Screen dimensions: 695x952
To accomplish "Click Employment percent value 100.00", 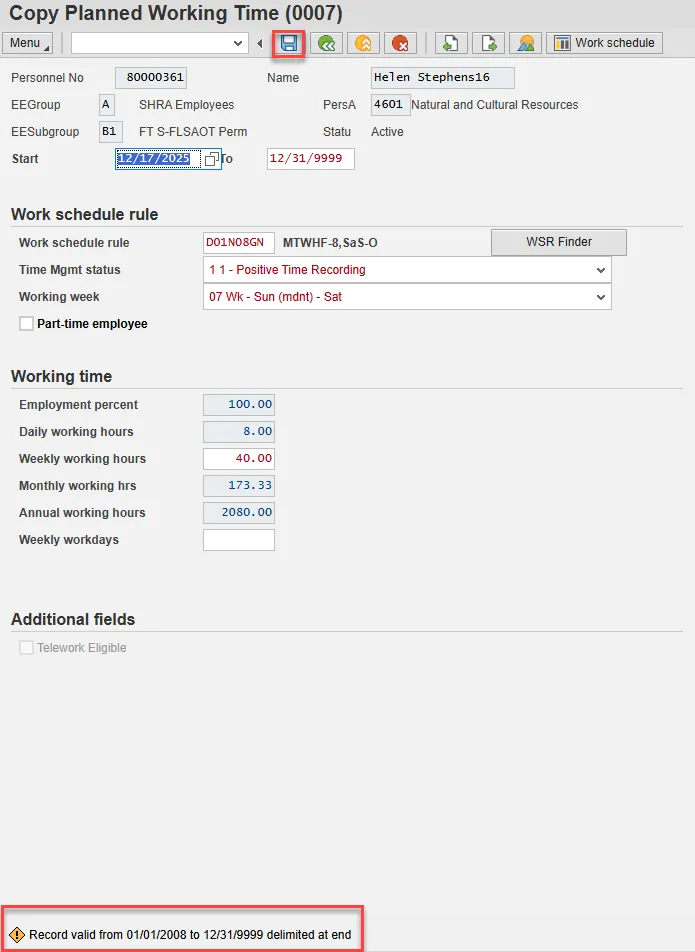I will pos(239,404).
